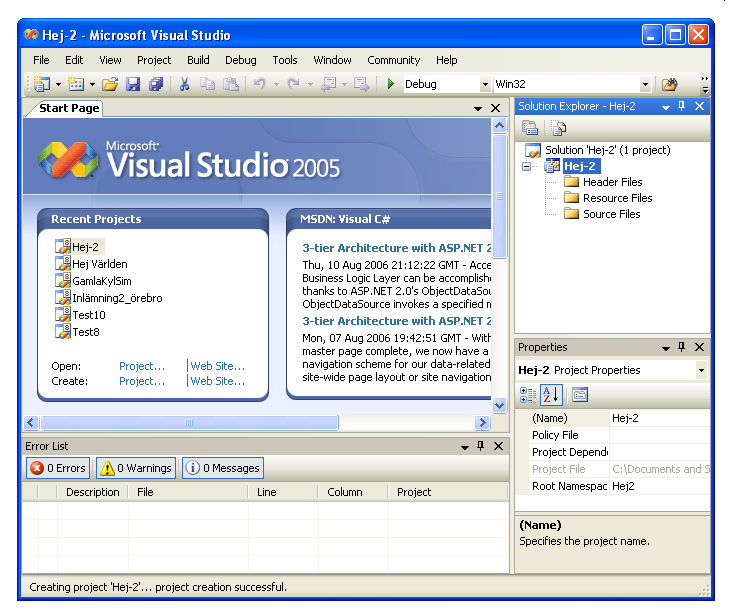
Task: Click Open Project... link
Action: tap(142, 366)
